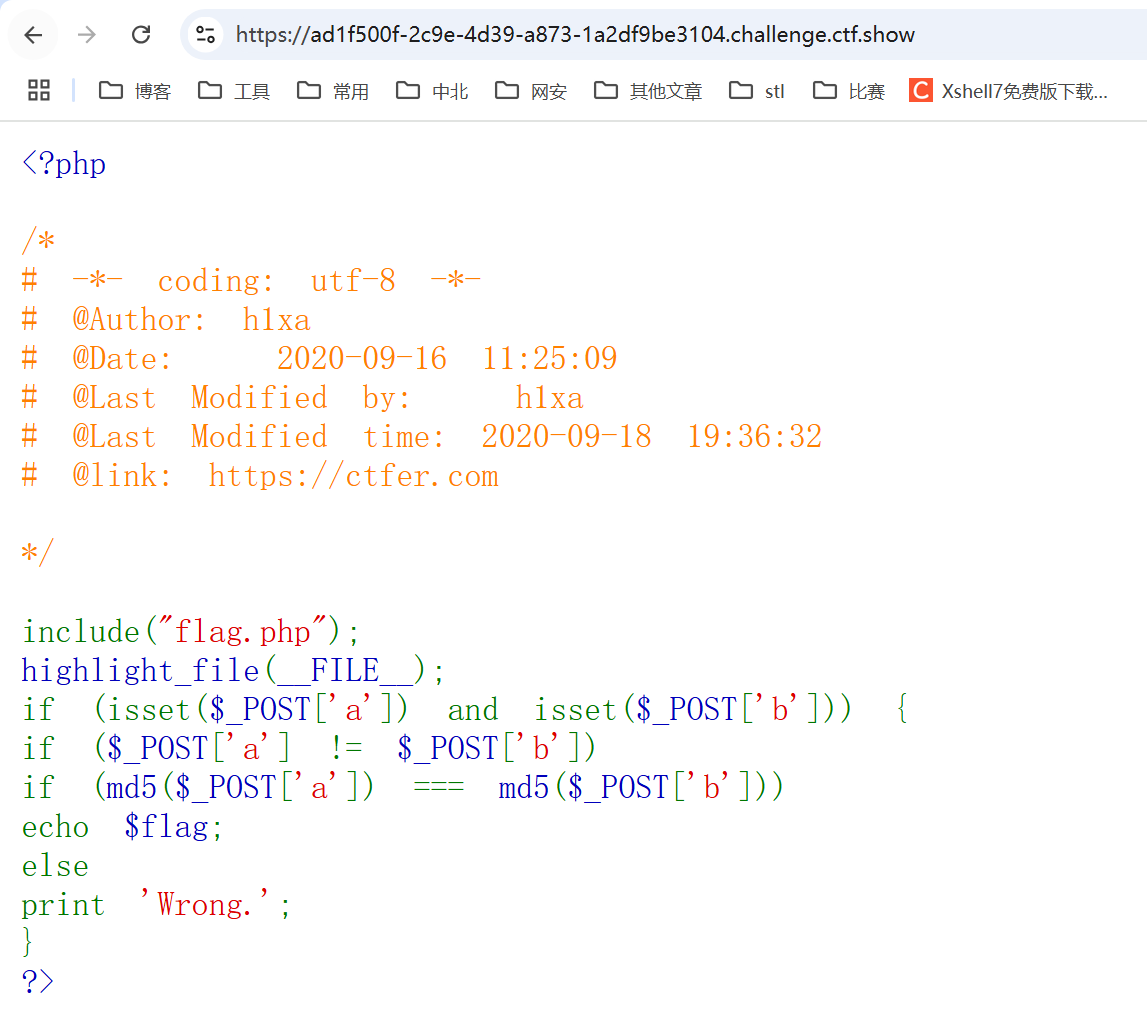Screen dimensions: 1147x1027
Task: Click the 'echo $flag;' line
Action: [x=122, y=827]
